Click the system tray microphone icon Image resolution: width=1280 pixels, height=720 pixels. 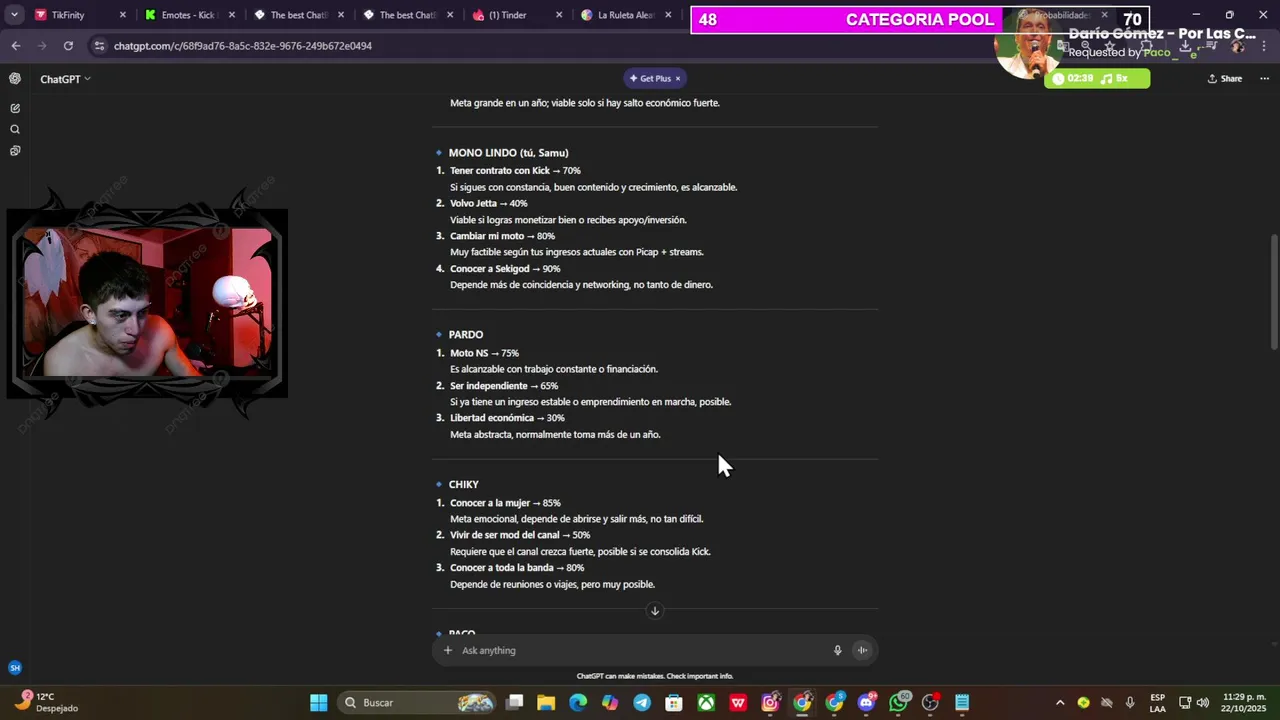click(x=1130, y=703)
